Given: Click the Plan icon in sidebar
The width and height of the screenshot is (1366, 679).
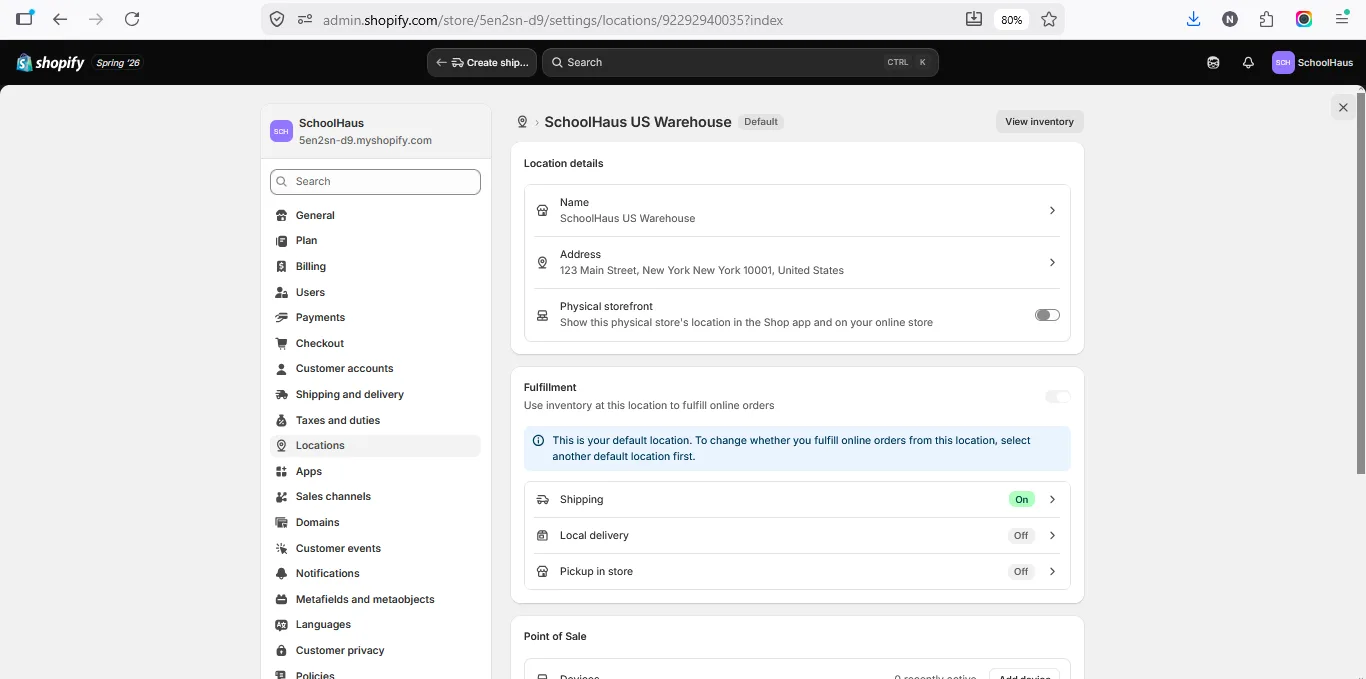Looking at the screenshot, I should click(x=282, y=241).
